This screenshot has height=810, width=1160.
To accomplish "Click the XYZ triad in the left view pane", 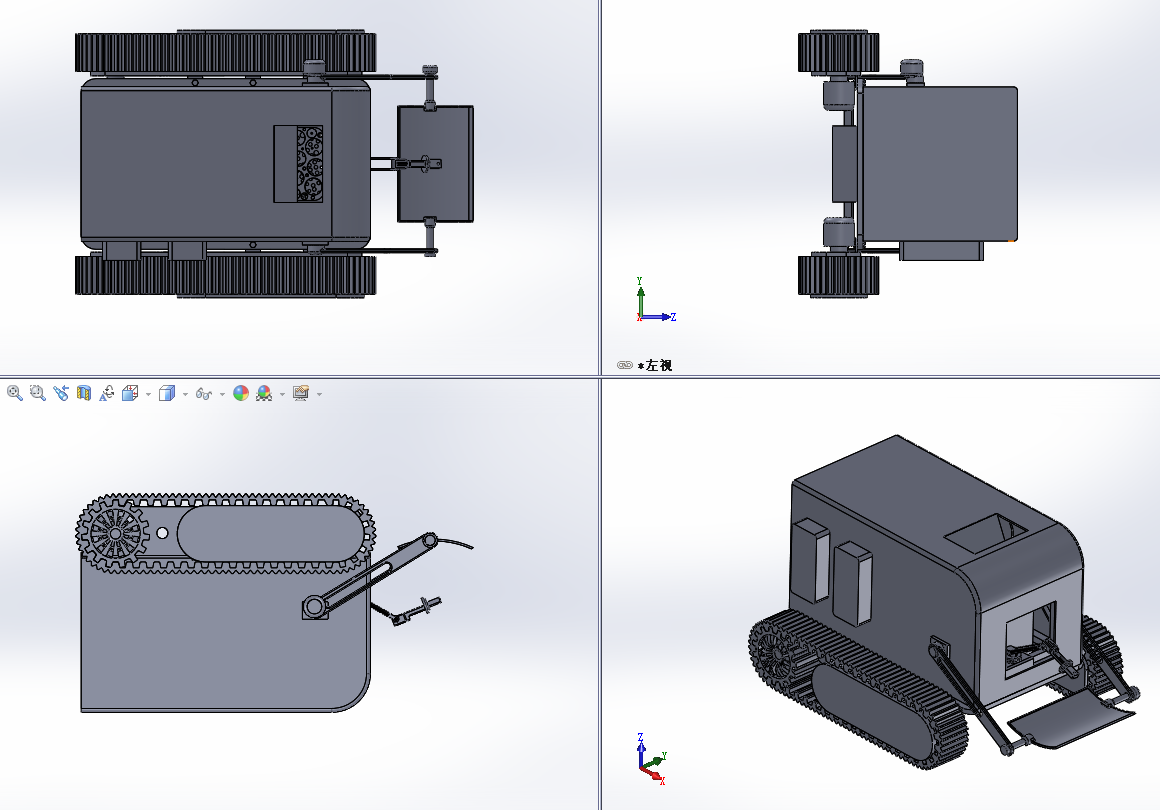I will point(655,300).
